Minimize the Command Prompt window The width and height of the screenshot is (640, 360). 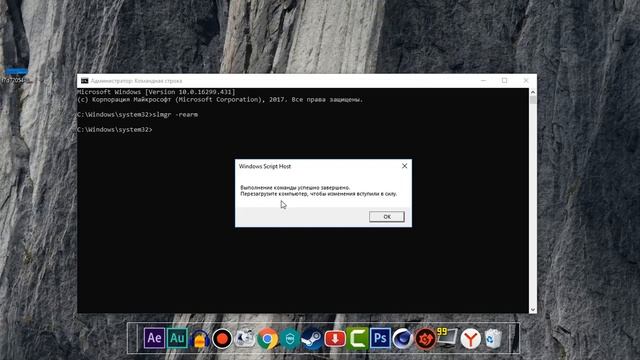(483, 81)
